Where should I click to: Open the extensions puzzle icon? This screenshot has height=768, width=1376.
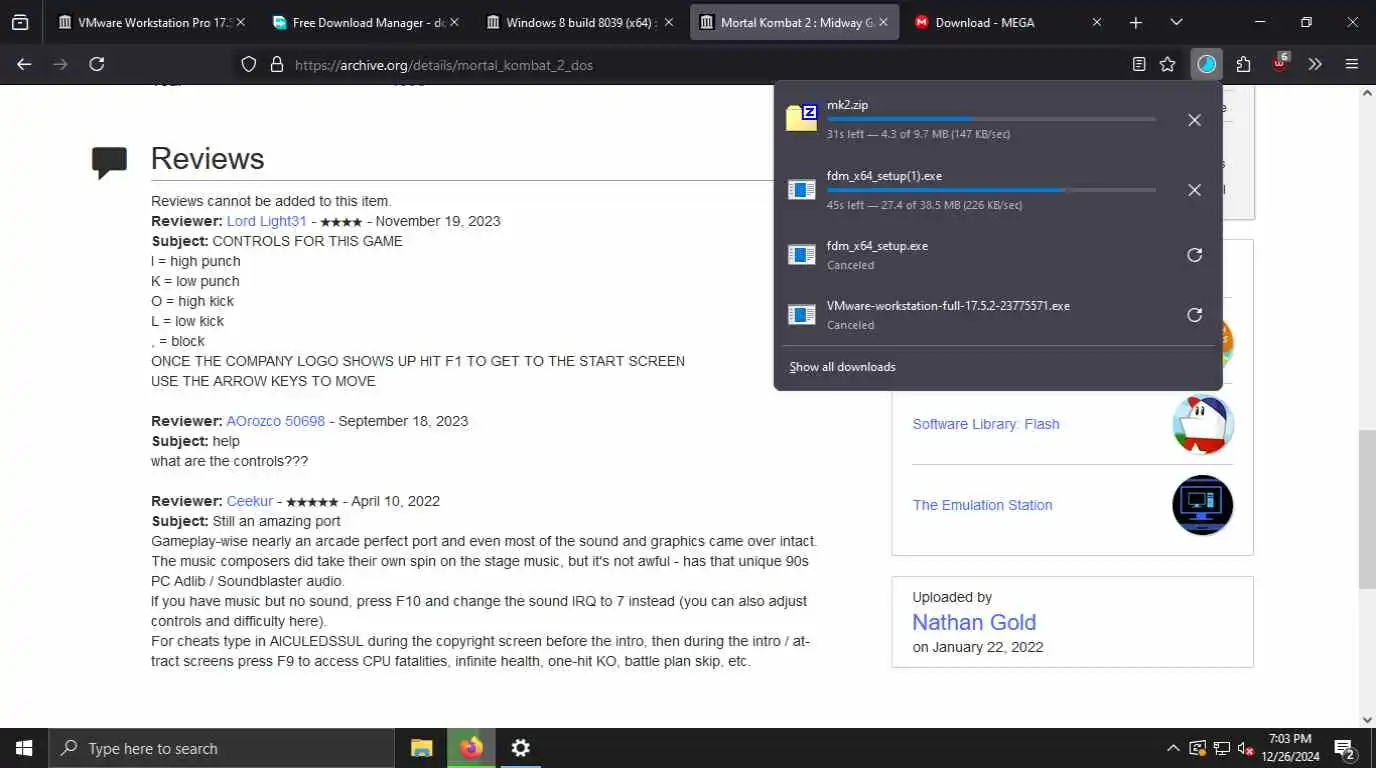1243,64
